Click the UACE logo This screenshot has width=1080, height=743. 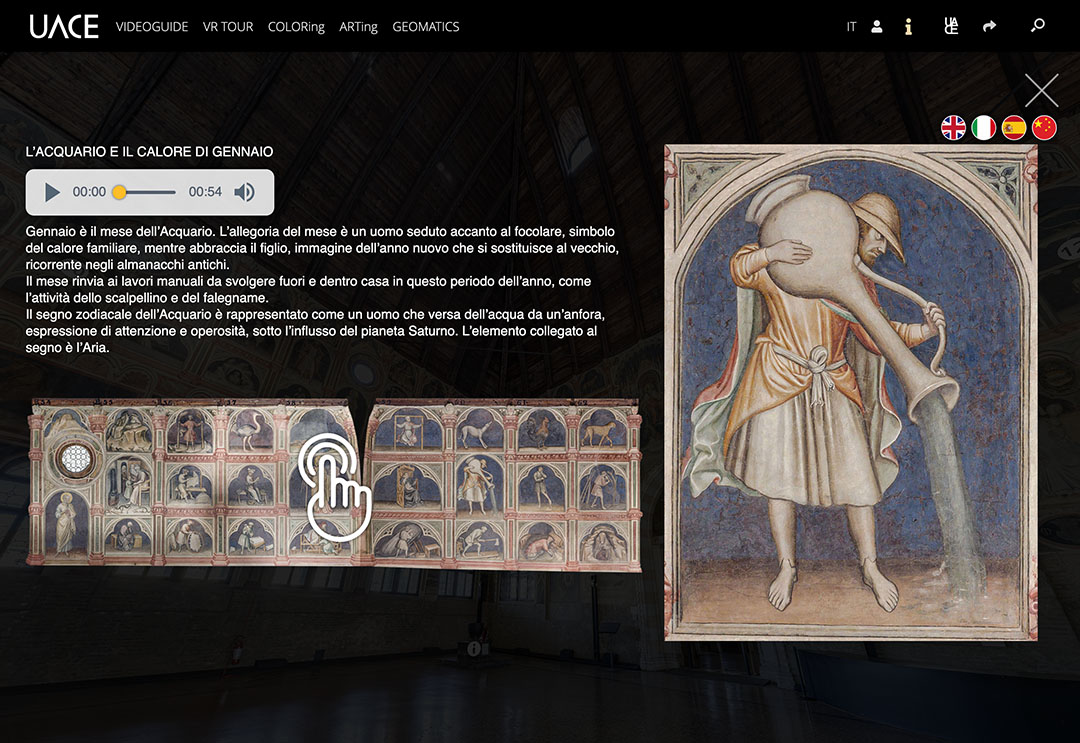(x=64, y=27)
